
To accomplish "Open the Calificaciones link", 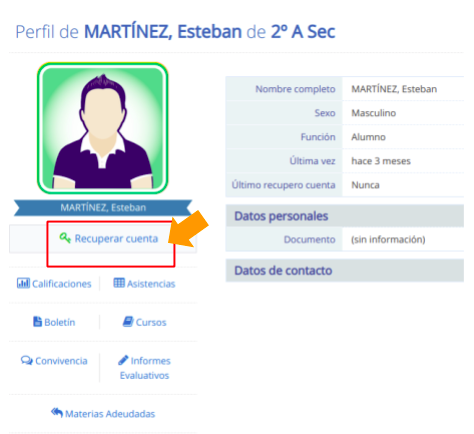I will pos(62,284).
